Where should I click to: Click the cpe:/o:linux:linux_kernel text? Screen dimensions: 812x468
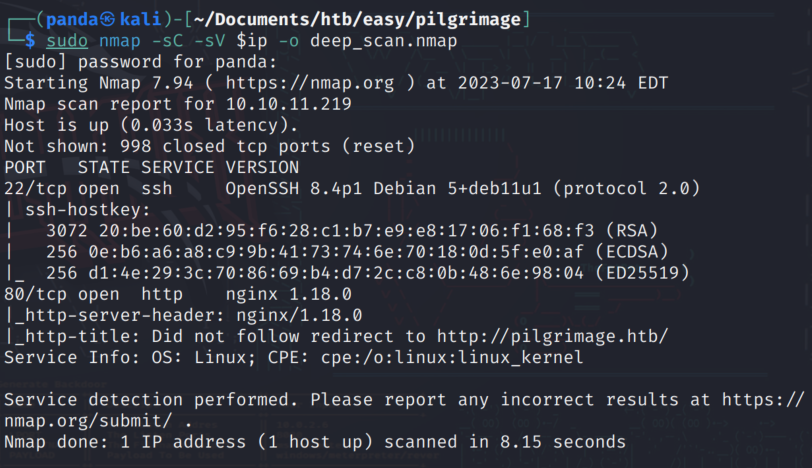(x=452, y=358)
